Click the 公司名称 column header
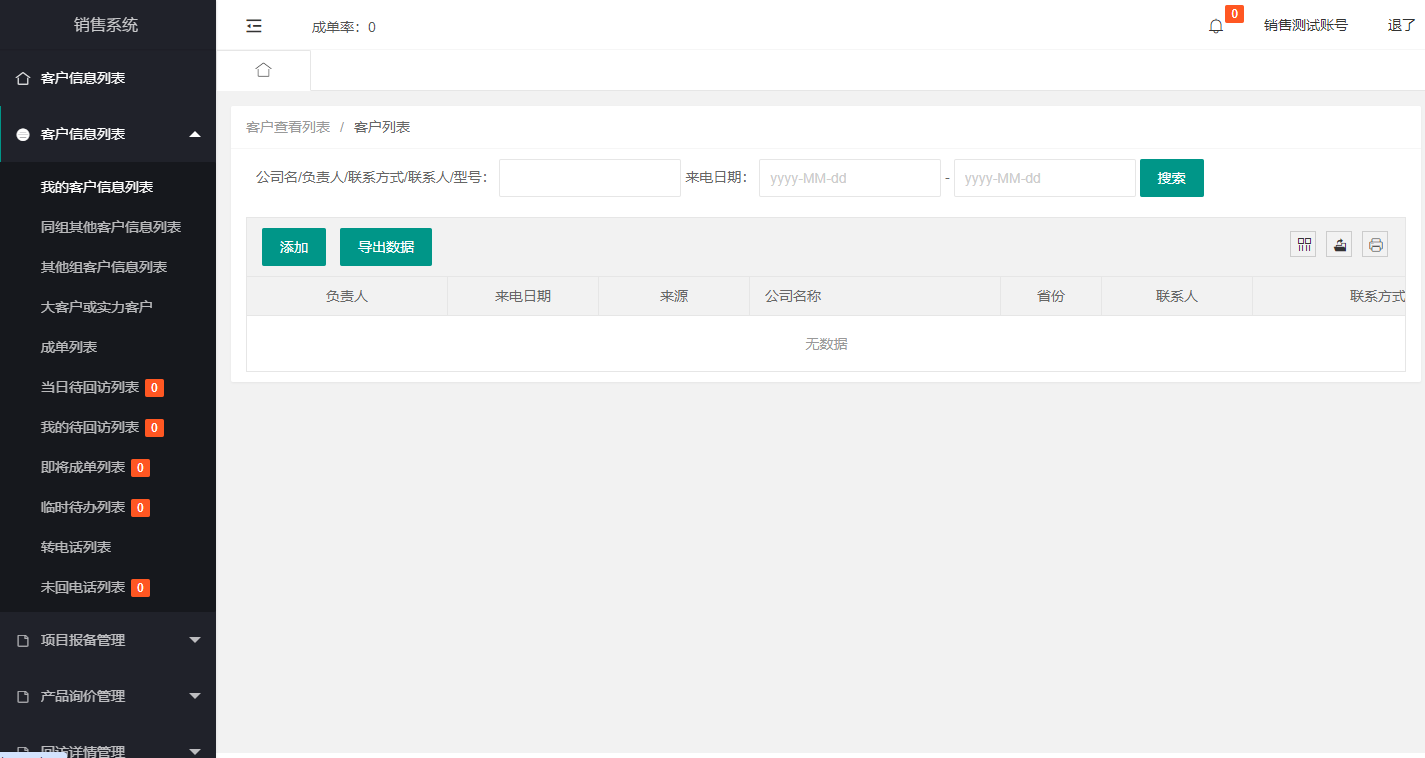This screenshot has width=1425, height=758. (x=875, y=296)
